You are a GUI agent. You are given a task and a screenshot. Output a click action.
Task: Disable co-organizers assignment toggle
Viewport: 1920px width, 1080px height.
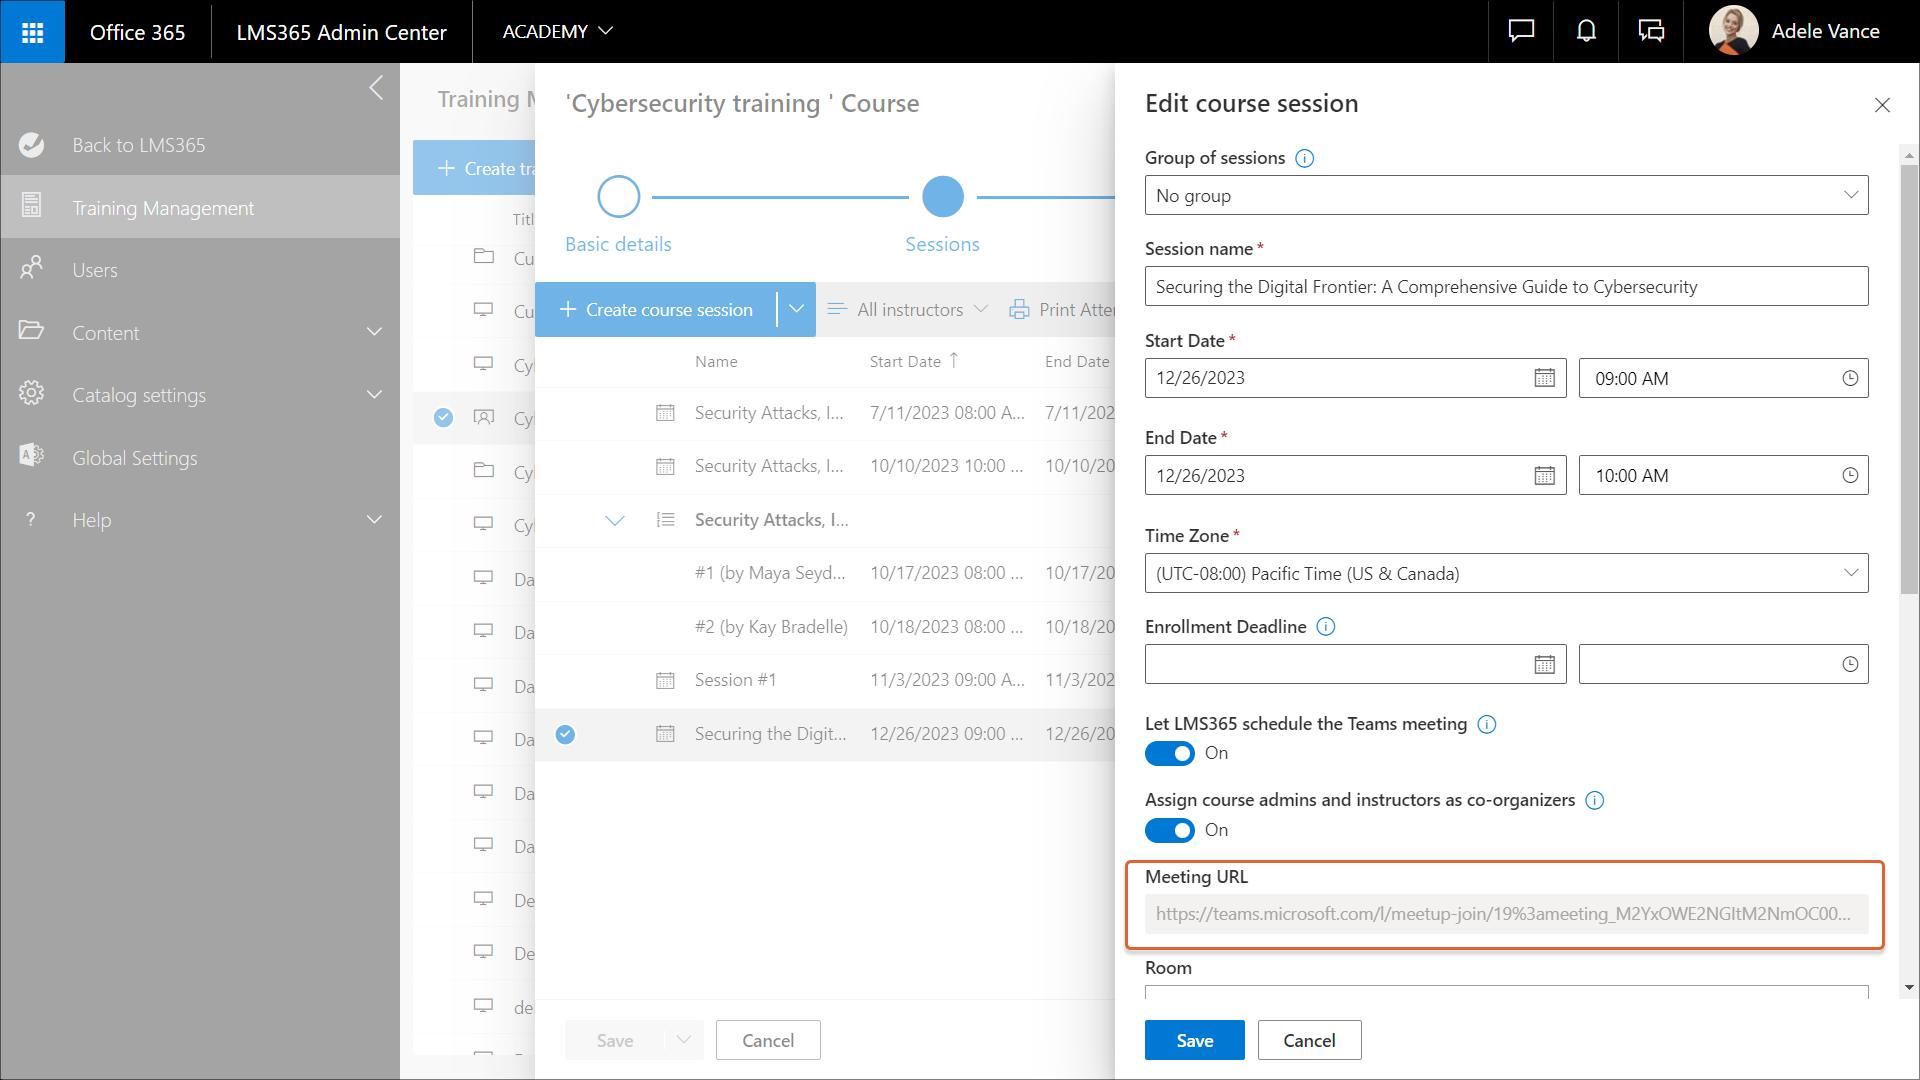[1169, 830]
